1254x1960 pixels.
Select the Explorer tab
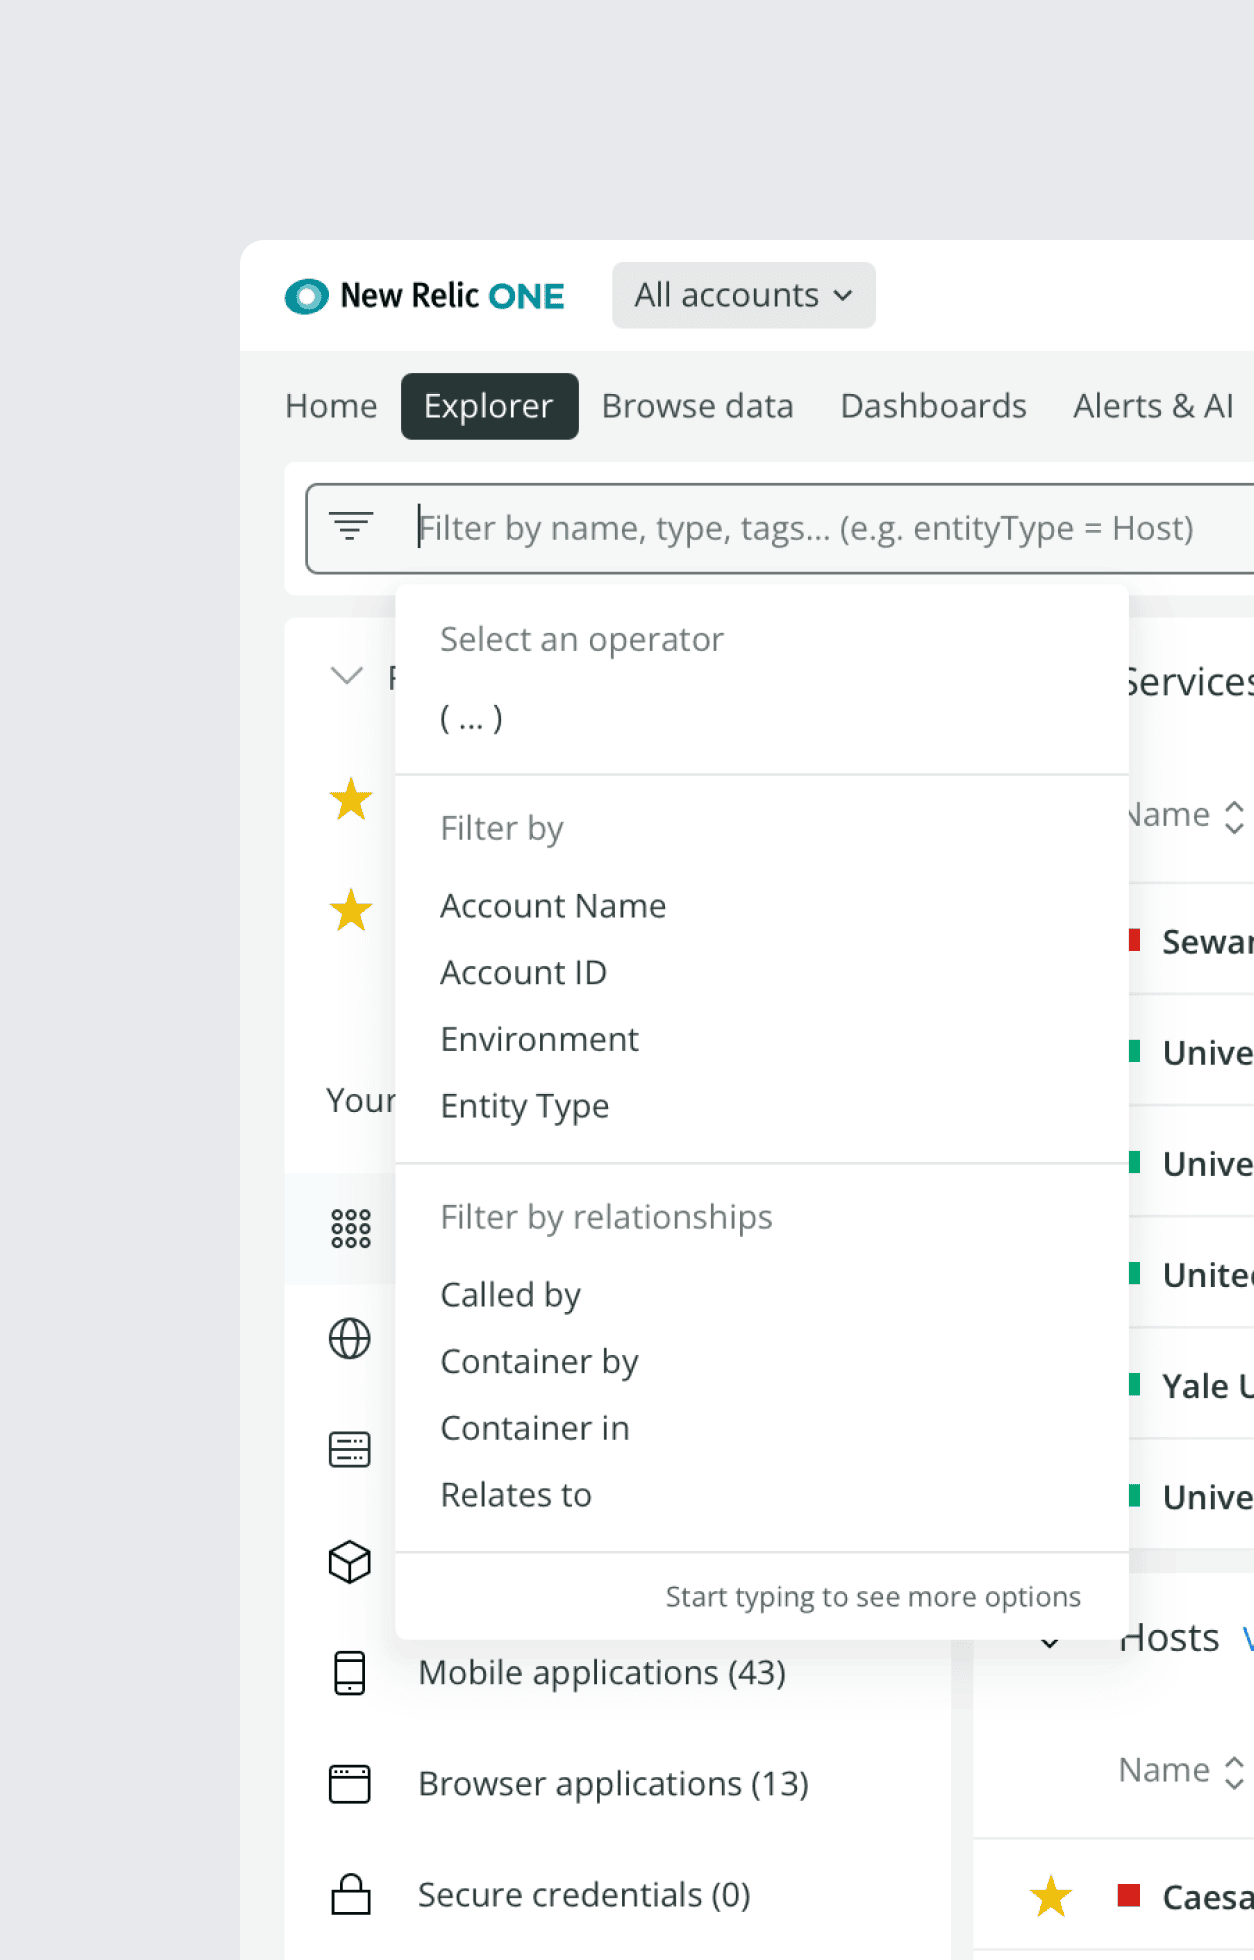(489, 406)
